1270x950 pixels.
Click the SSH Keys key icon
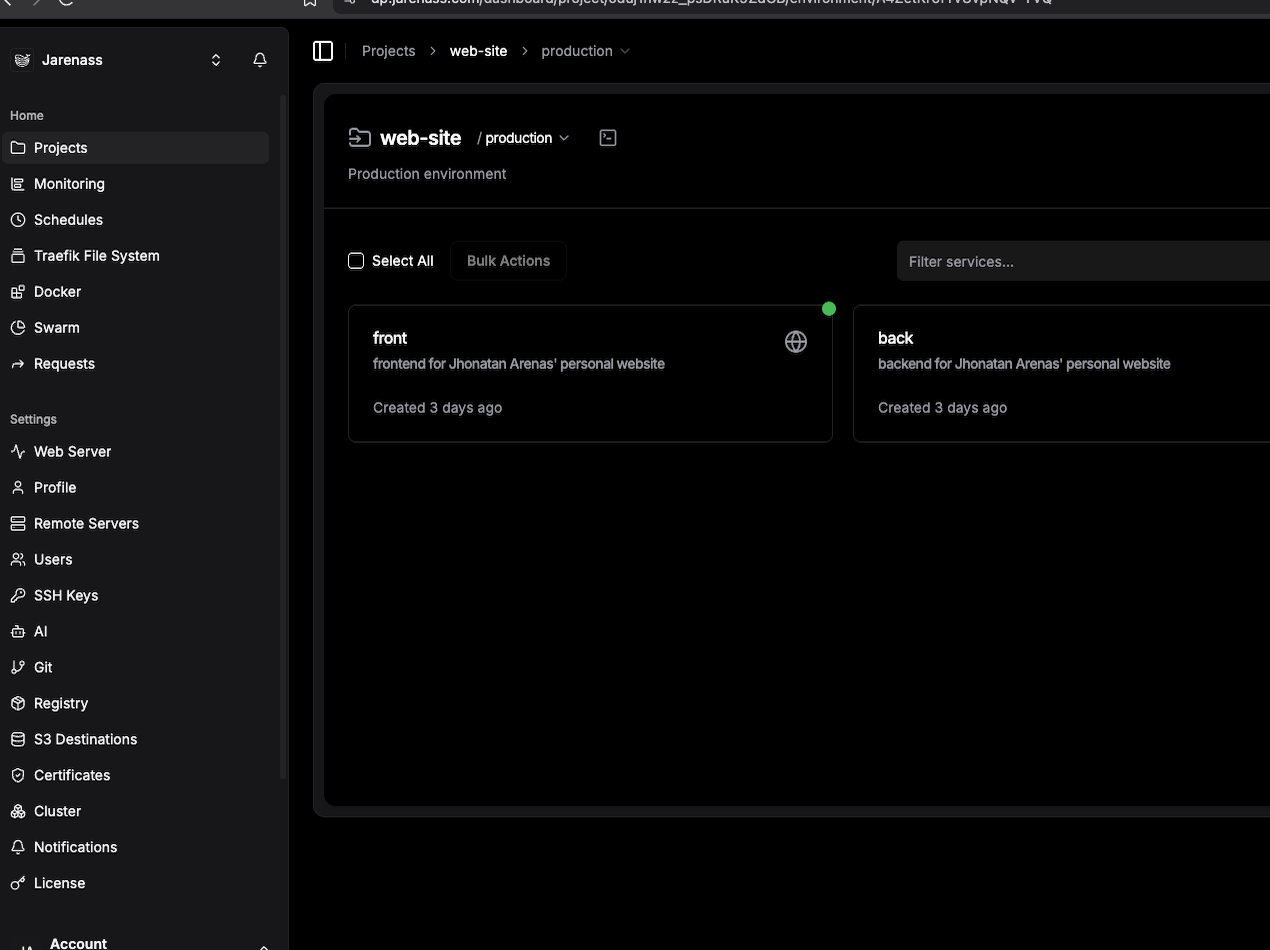tap(18, 596)
